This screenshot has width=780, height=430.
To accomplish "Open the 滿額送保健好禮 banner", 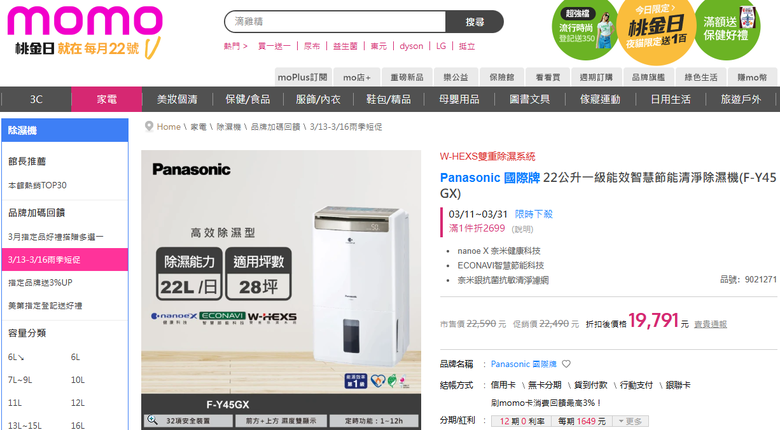I will point(727,29).
